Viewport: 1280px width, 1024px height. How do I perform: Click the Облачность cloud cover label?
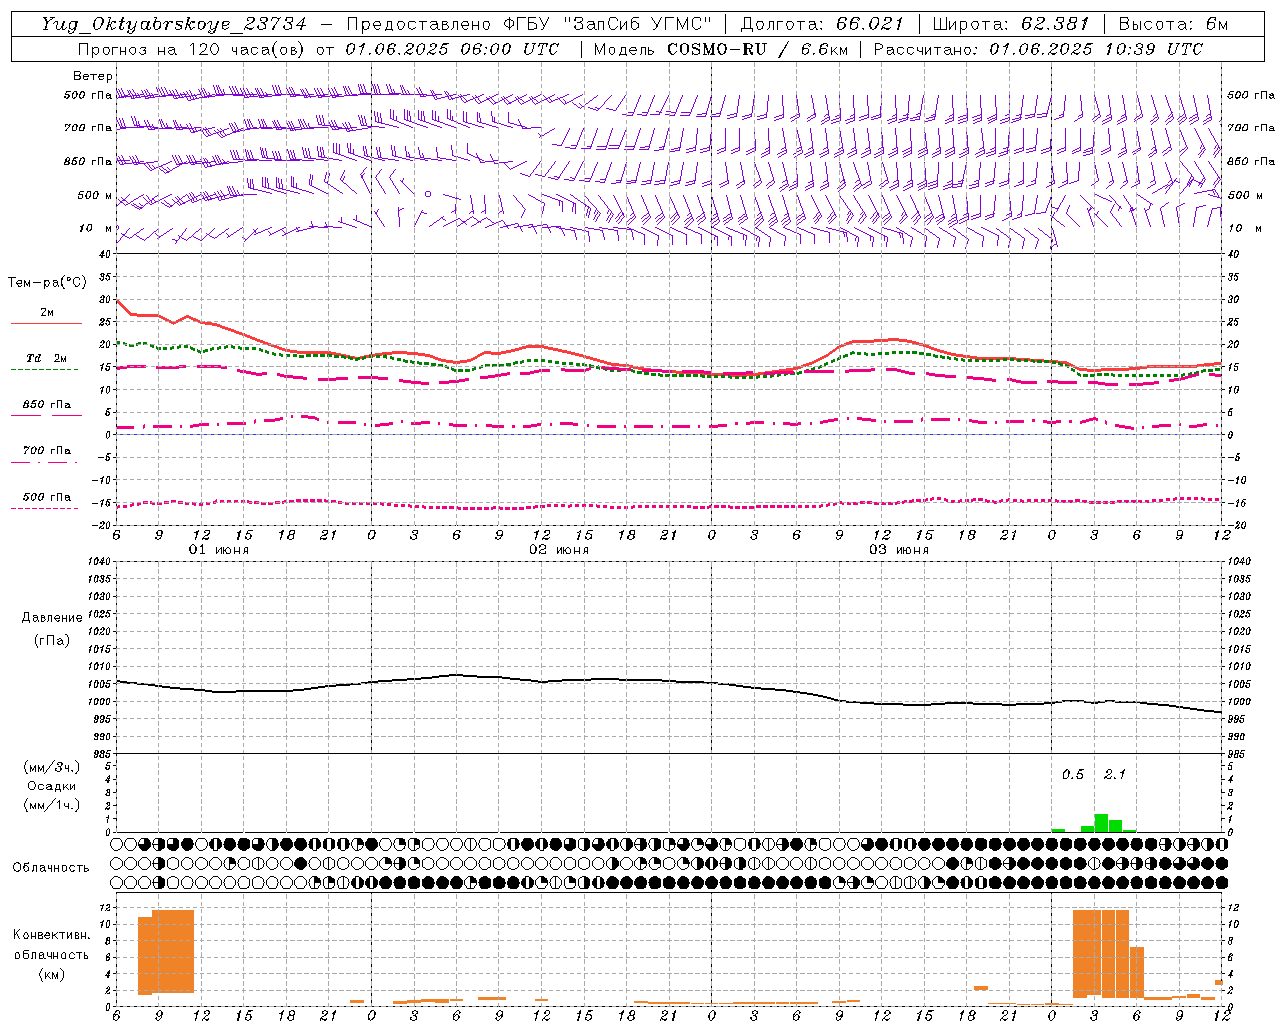(x=51, y=867)
